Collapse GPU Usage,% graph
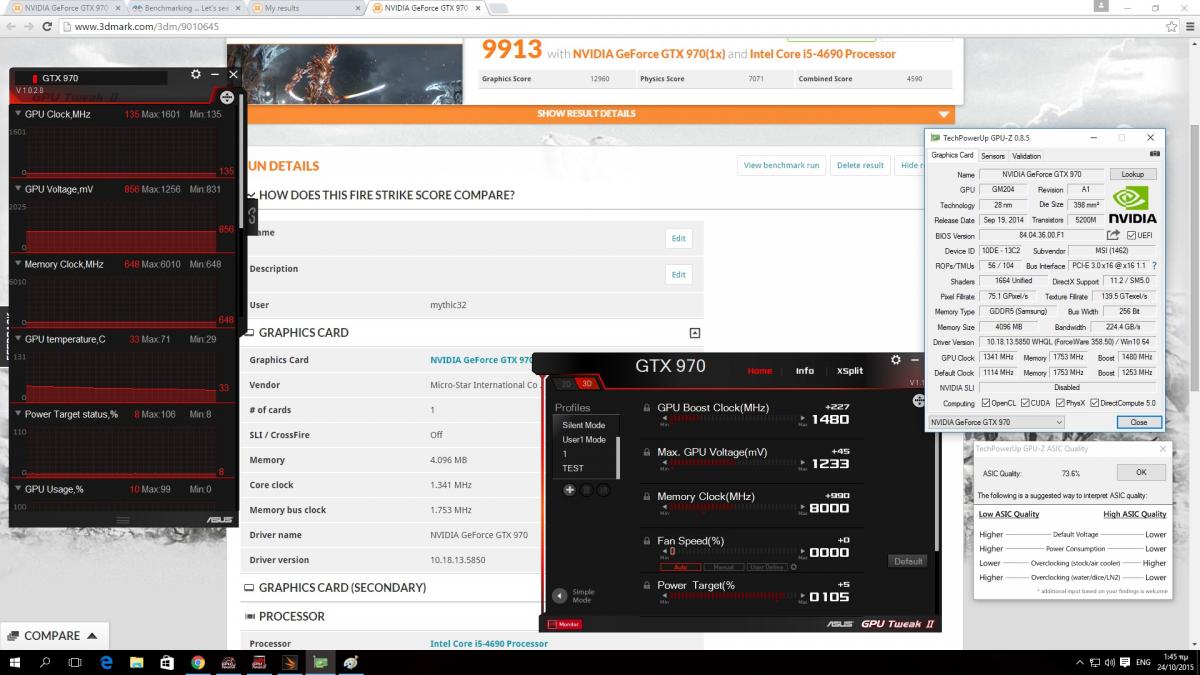Screen dimensions: 1200x675 pos(17,489)
